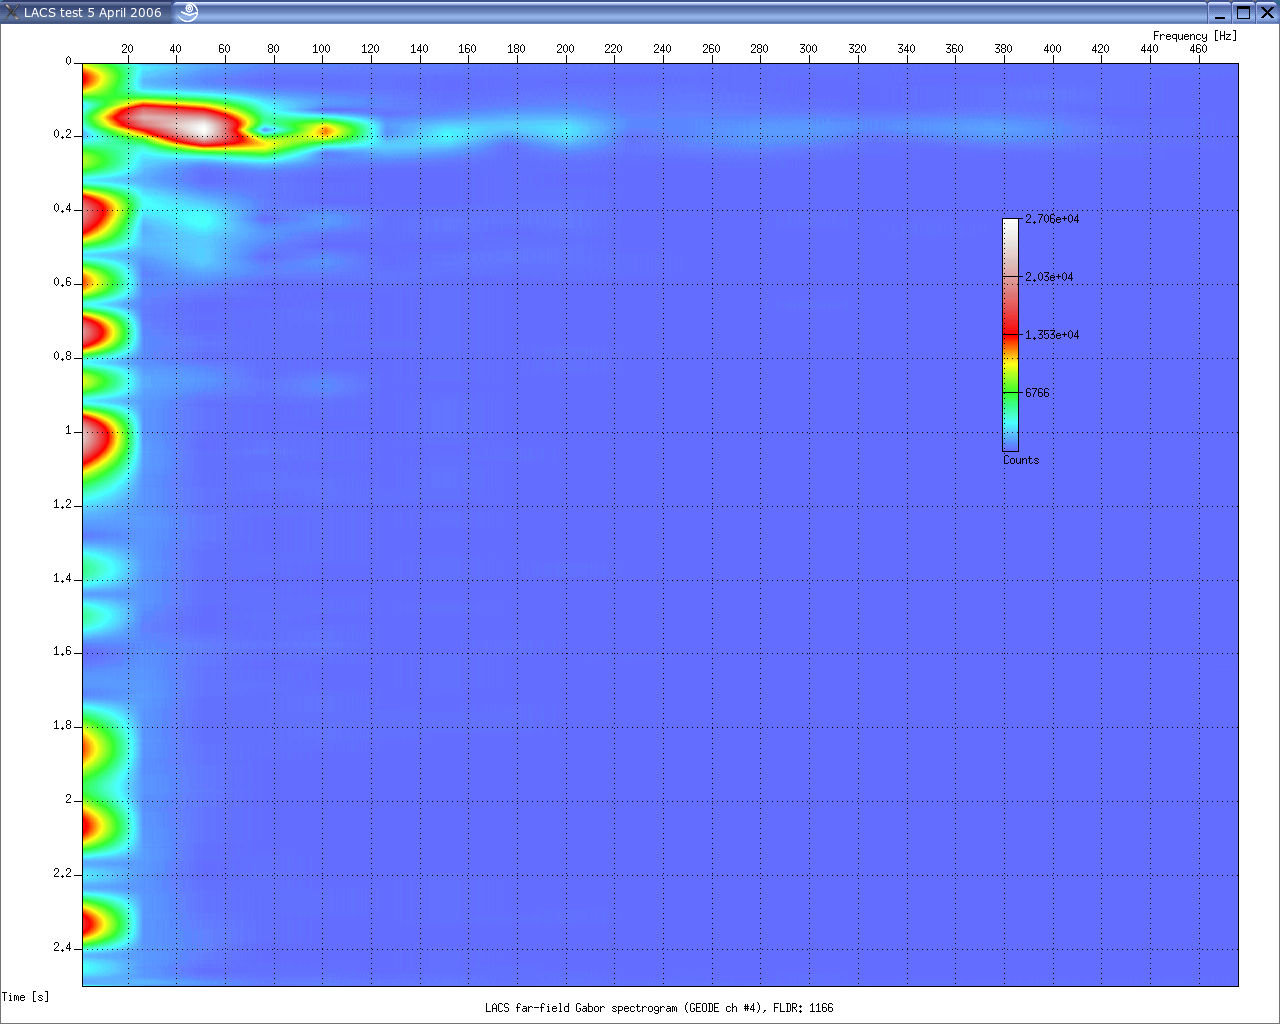Viewport: 1280px width, 1024px height.
Task: Click the time axis tick '0.4'
Action: [62, 209]
